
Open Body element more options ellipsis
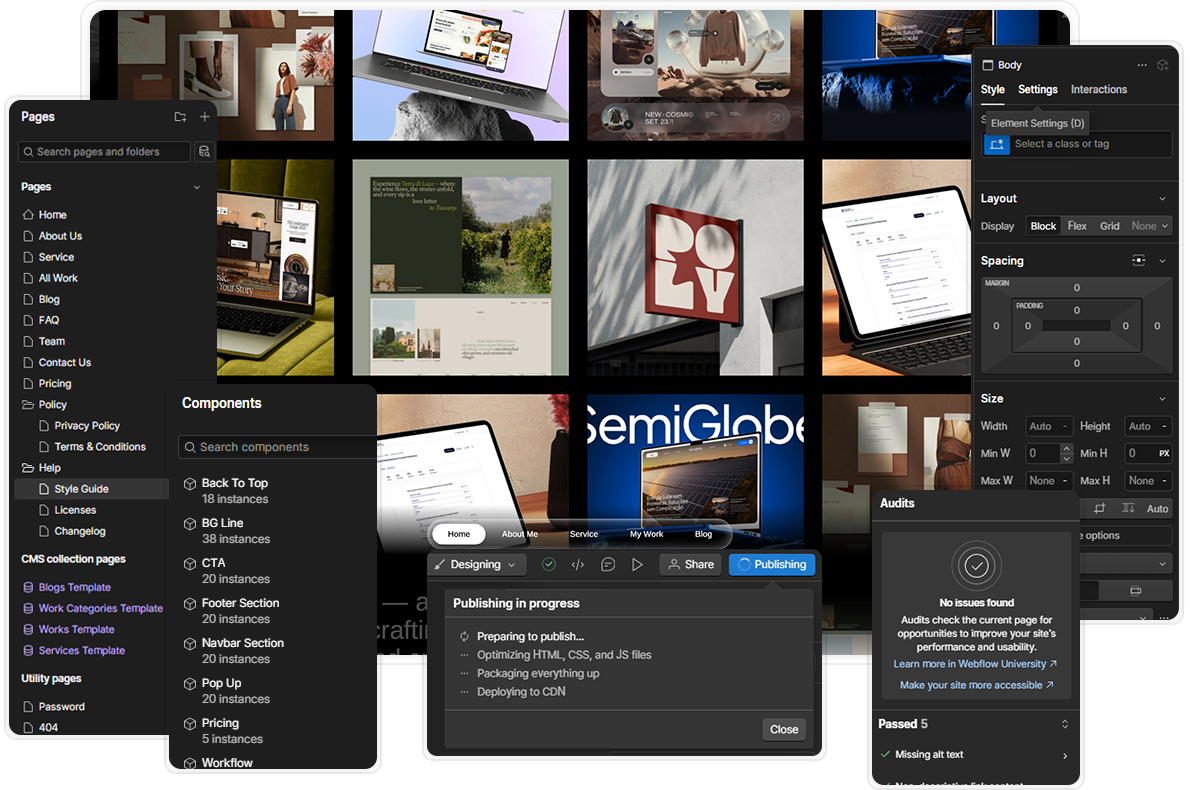(1142, 65)
